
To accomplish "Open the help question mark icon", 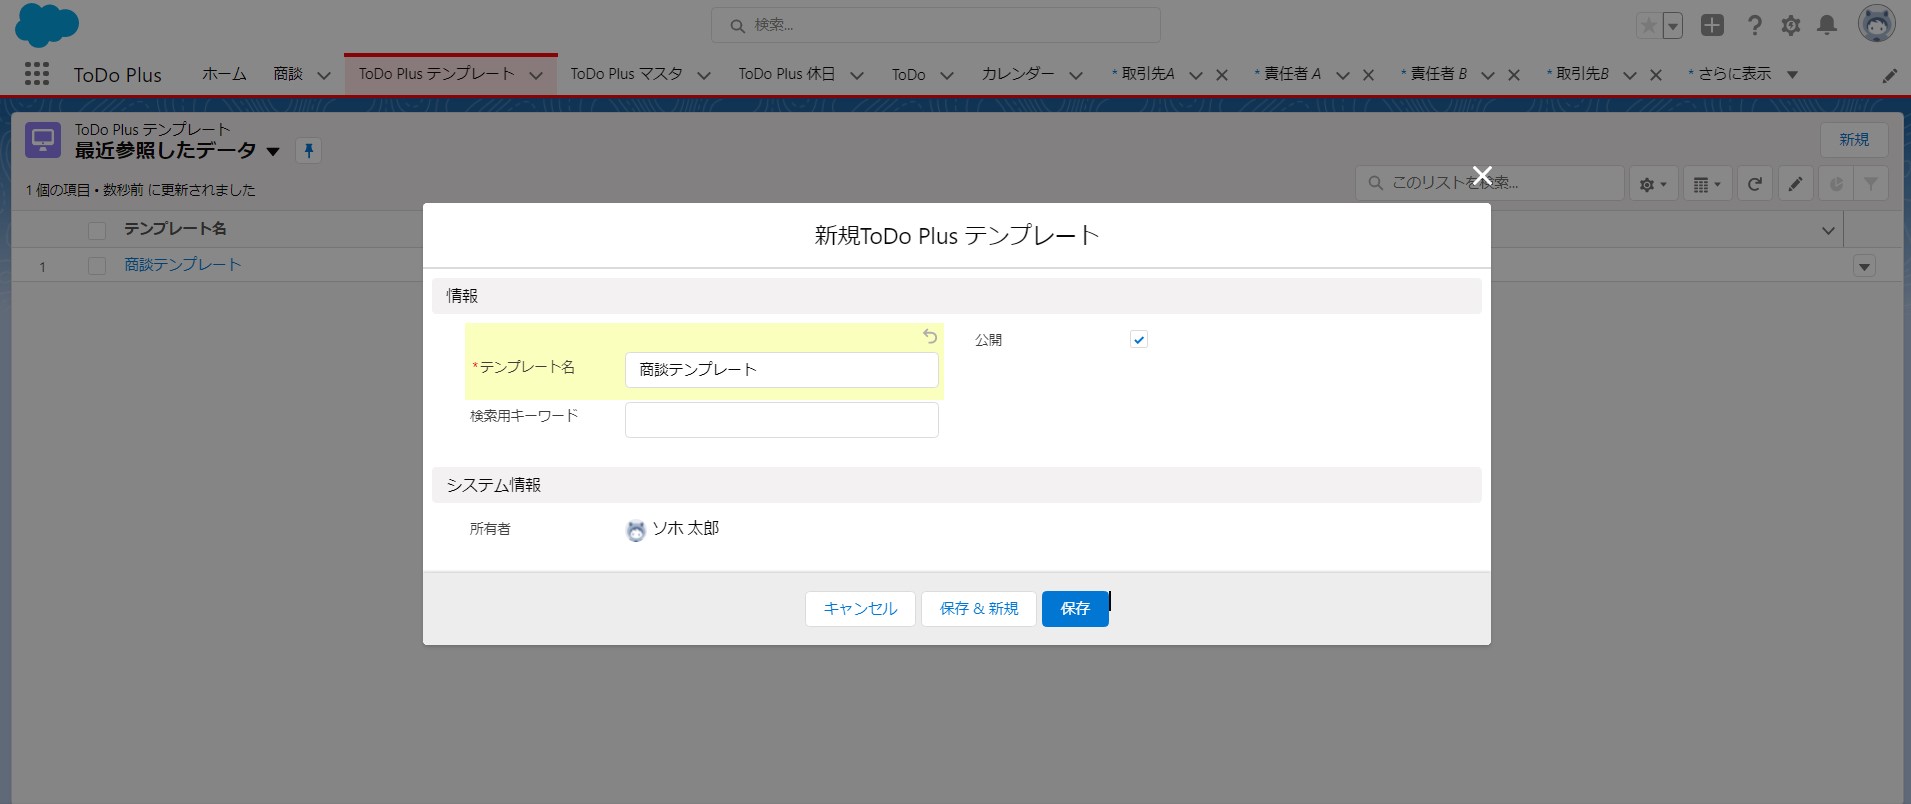I will (1754, 25).
